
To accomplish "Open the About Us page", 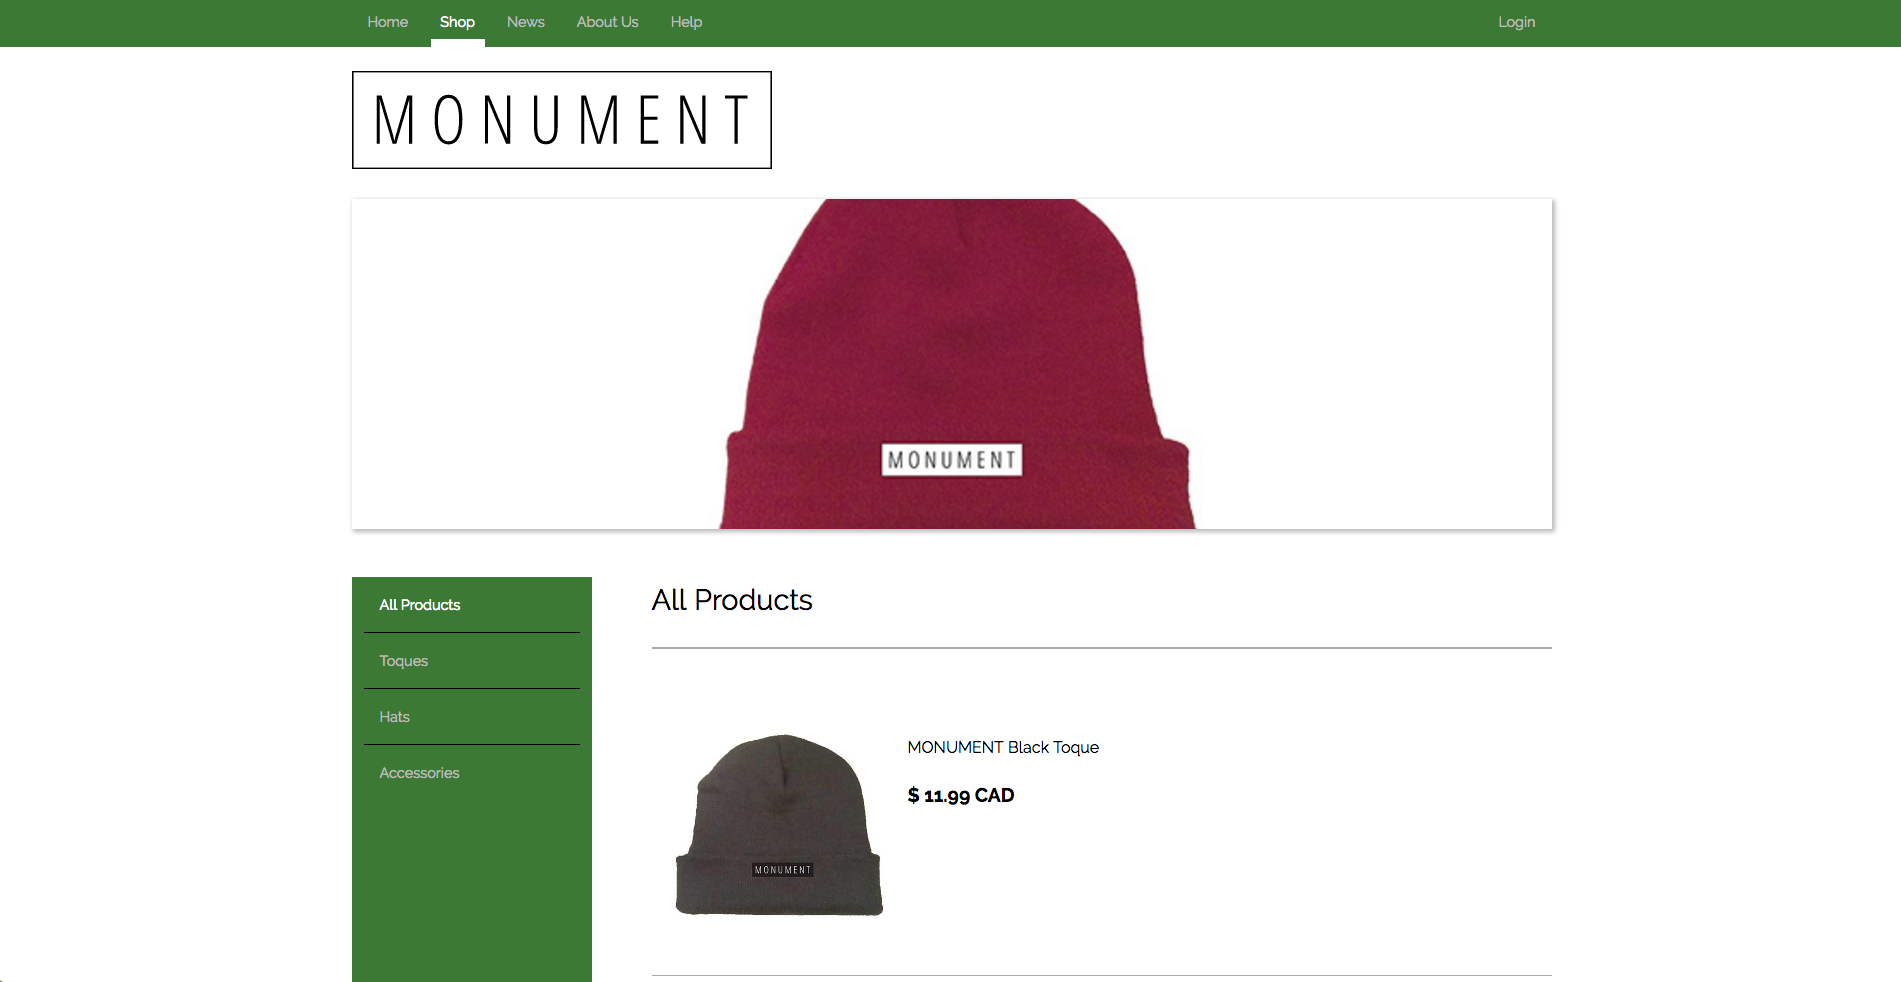I will (607, 22).
